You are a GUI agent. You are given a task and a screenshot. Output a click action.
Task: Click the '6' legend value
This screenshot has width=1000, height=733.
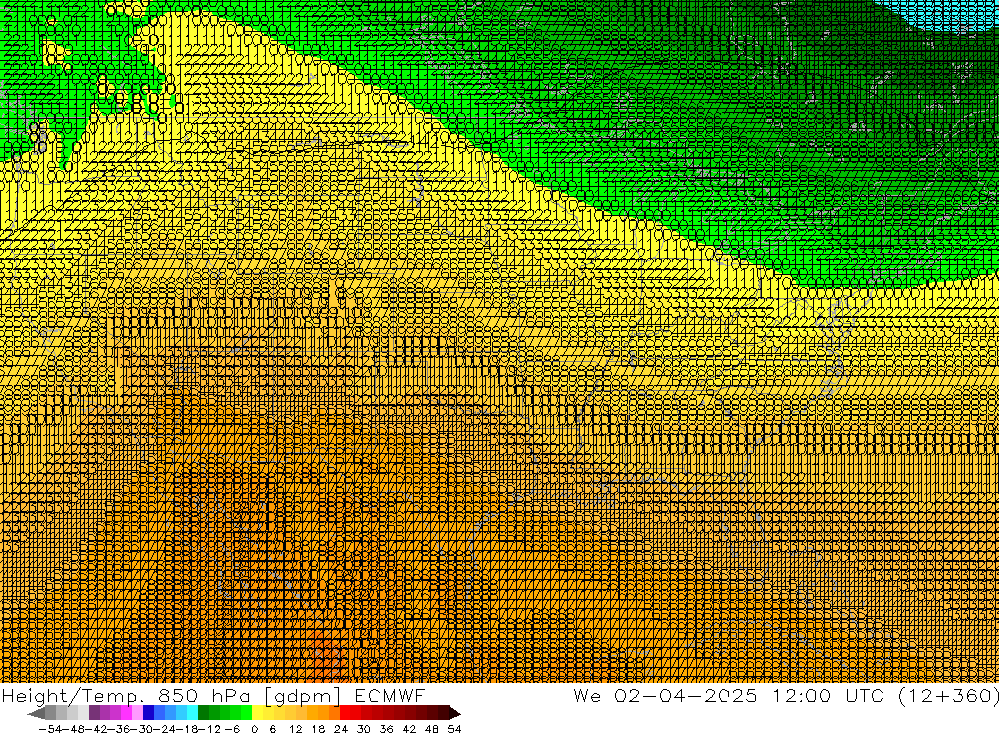[x=272, y=729]
